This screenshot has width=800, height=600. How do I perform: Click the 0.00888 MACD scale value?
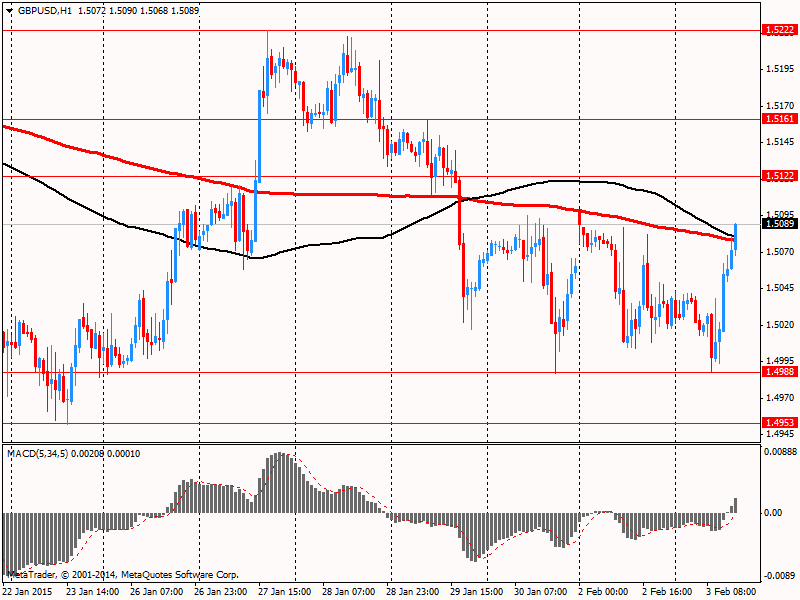(781, 452)
